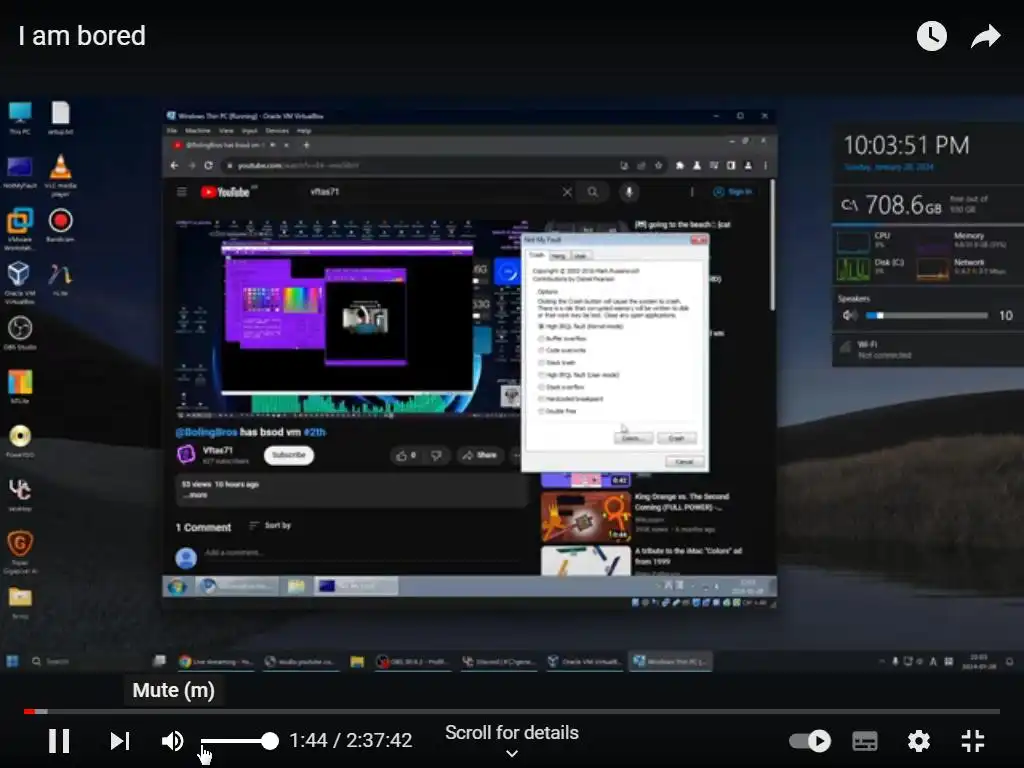Open the NotMyFault desktop shortcut

[x=20, y=172]
